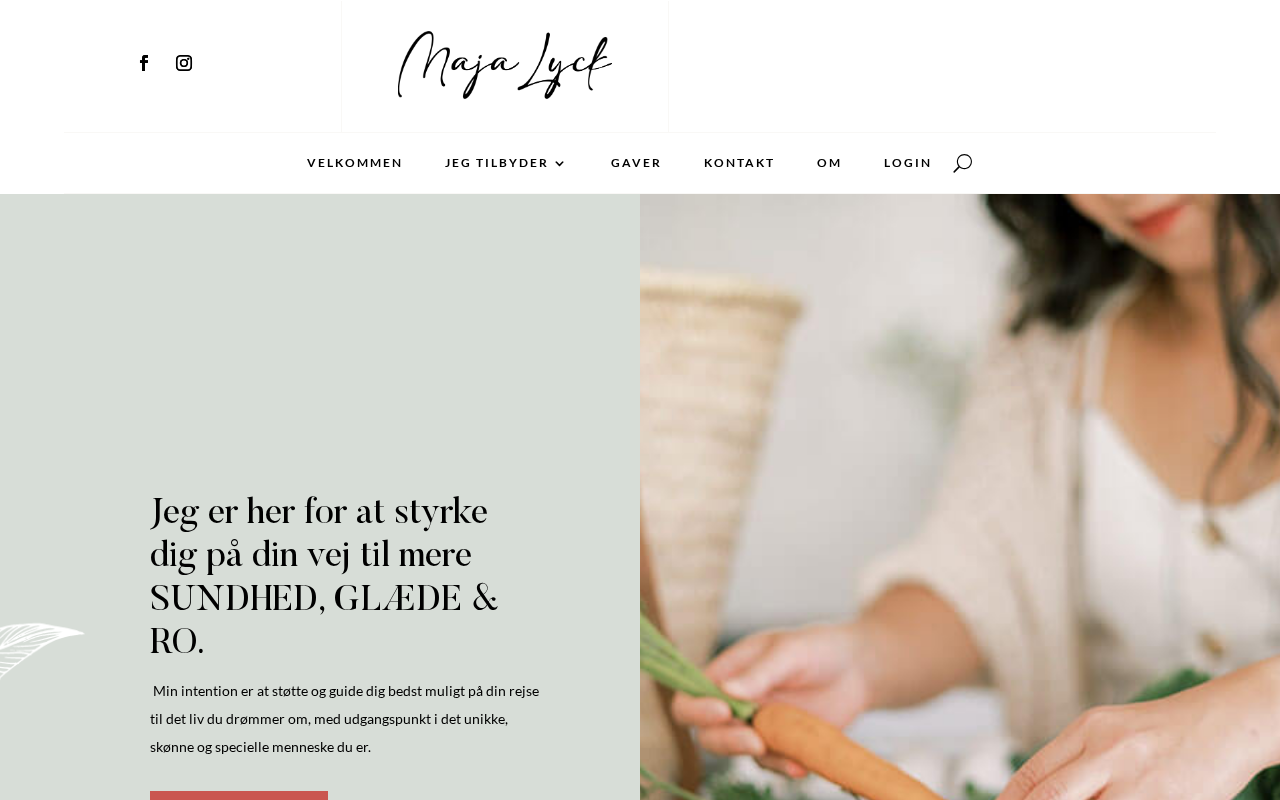Open the Facebook social icon
The image size is (1280, 800).
pos(144,63)
